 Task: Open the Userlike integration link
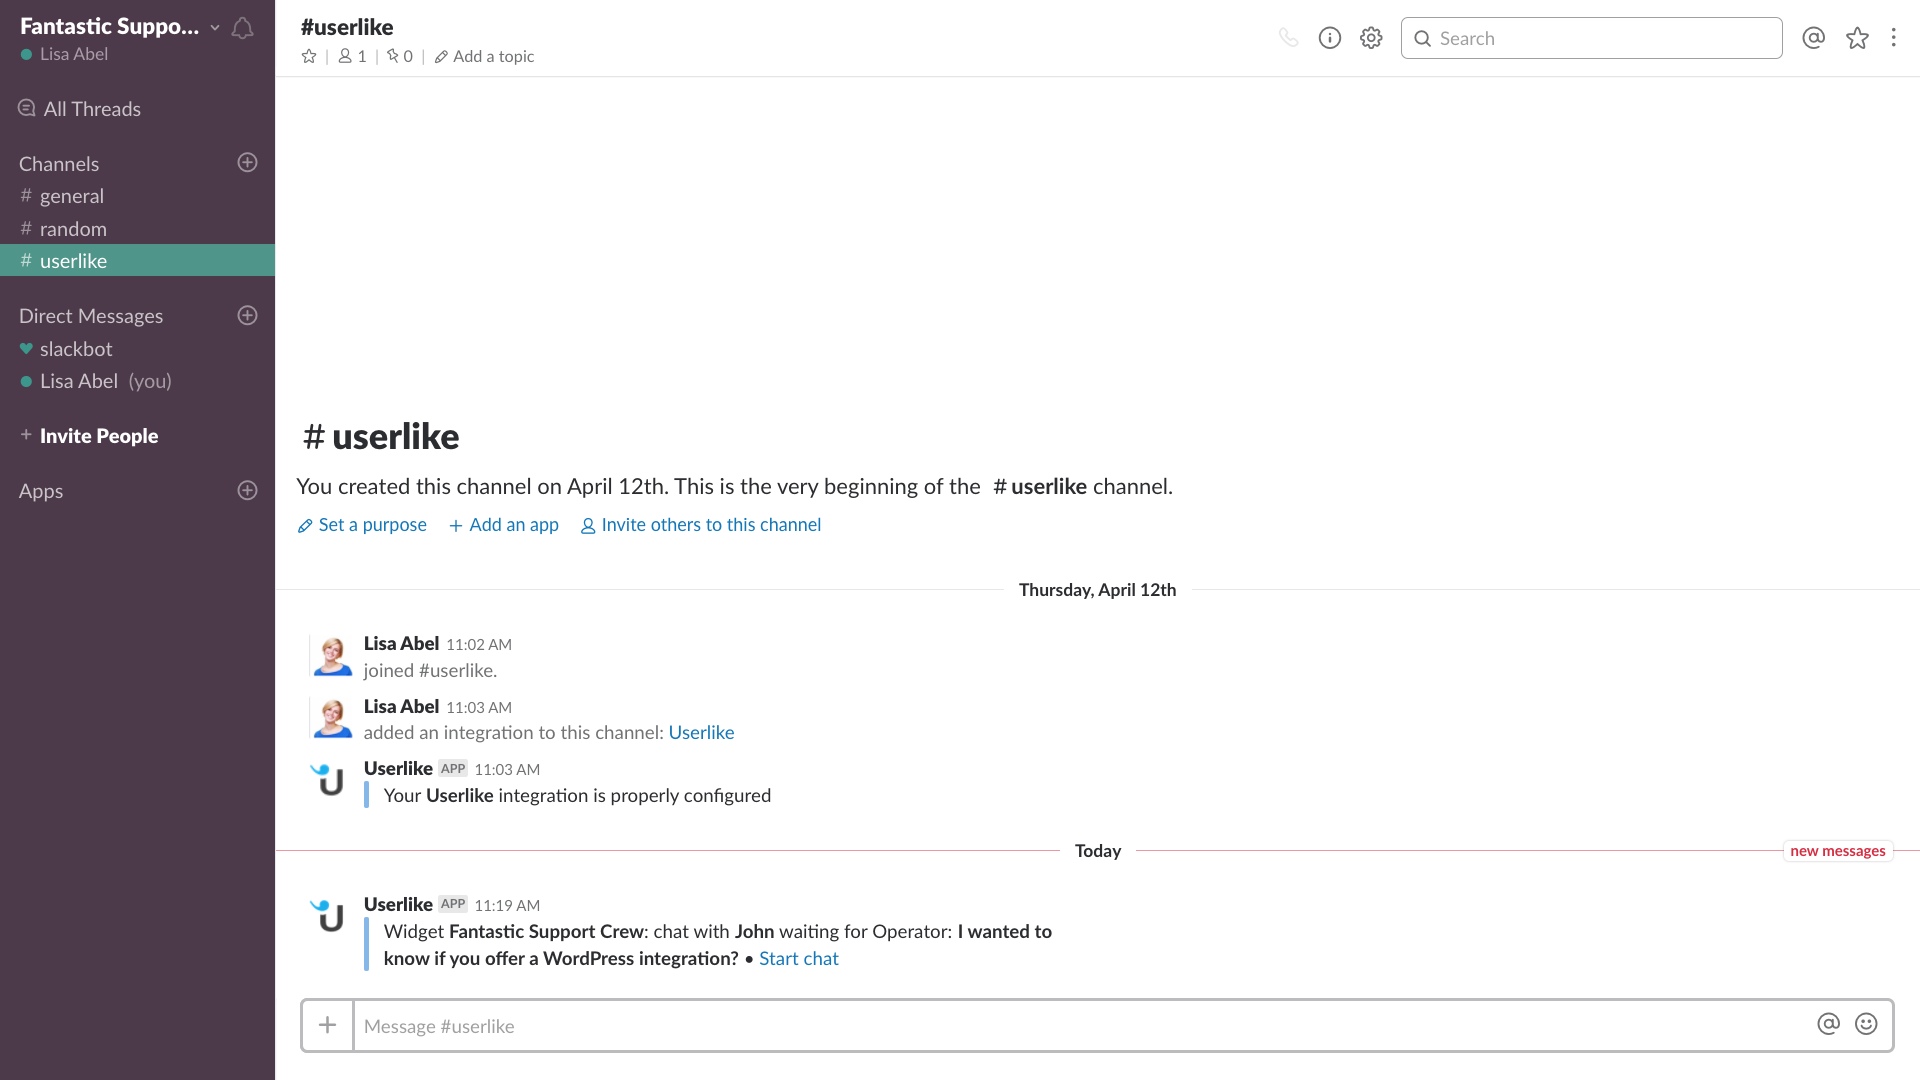tap(701, 732)
